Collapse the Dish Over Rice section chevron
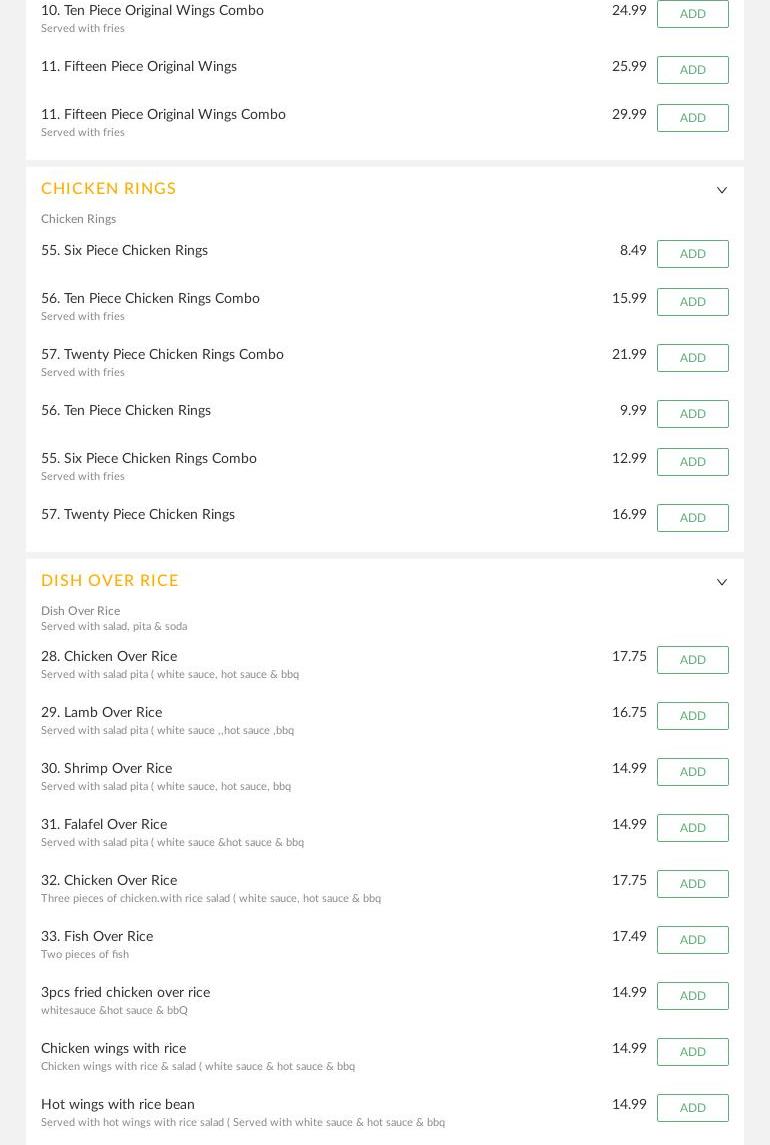Screen dimensions: 770x1145 (x=721, y=582)
